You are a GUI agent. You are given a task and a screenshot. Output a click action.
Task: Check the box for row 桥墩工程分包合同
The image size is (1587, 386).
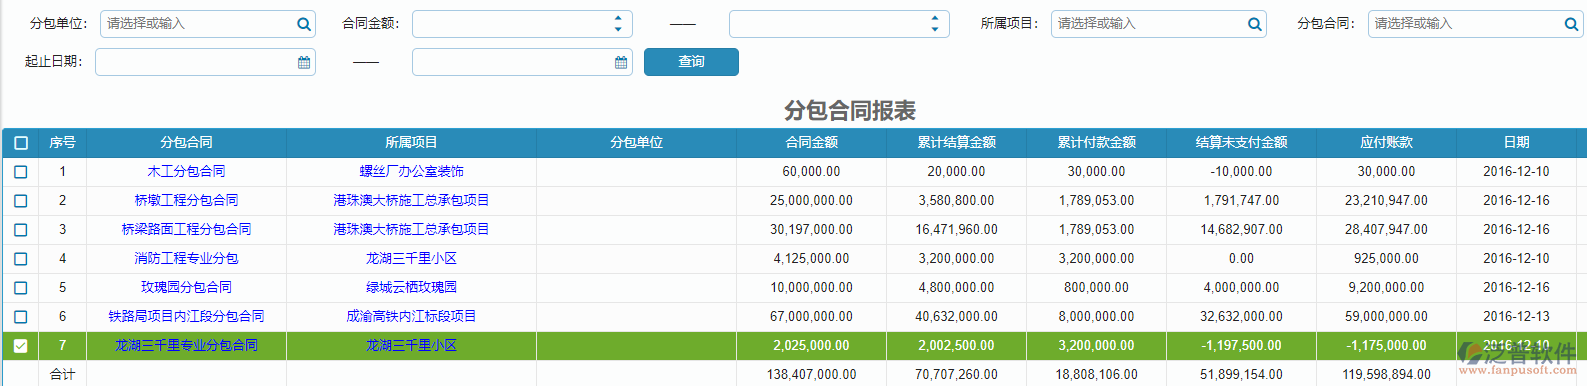[x=21, y=201]
